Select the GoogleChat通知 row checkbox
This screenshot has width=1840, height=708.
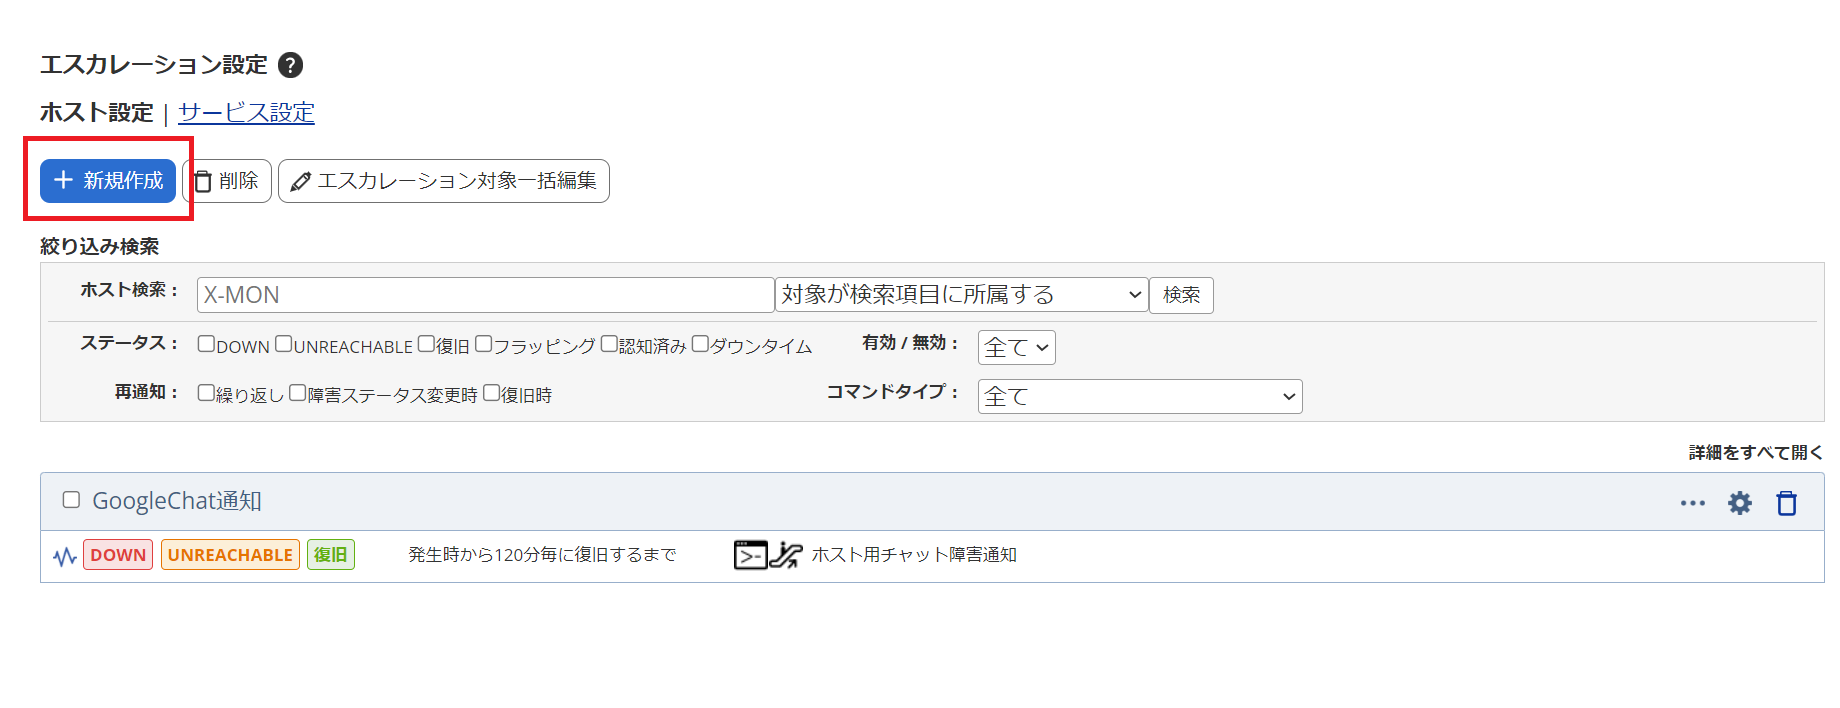click(x=71, y=500)
